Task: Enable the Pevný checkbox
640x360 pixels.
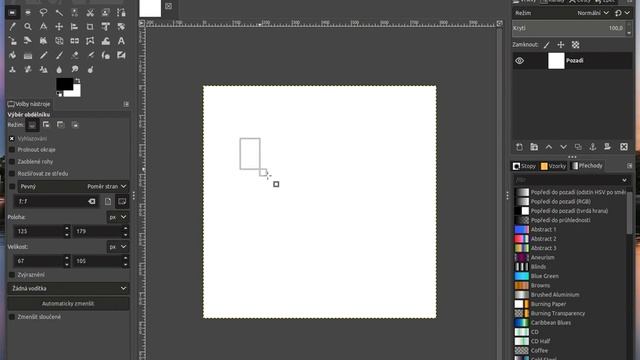Action: pos(12,187)
